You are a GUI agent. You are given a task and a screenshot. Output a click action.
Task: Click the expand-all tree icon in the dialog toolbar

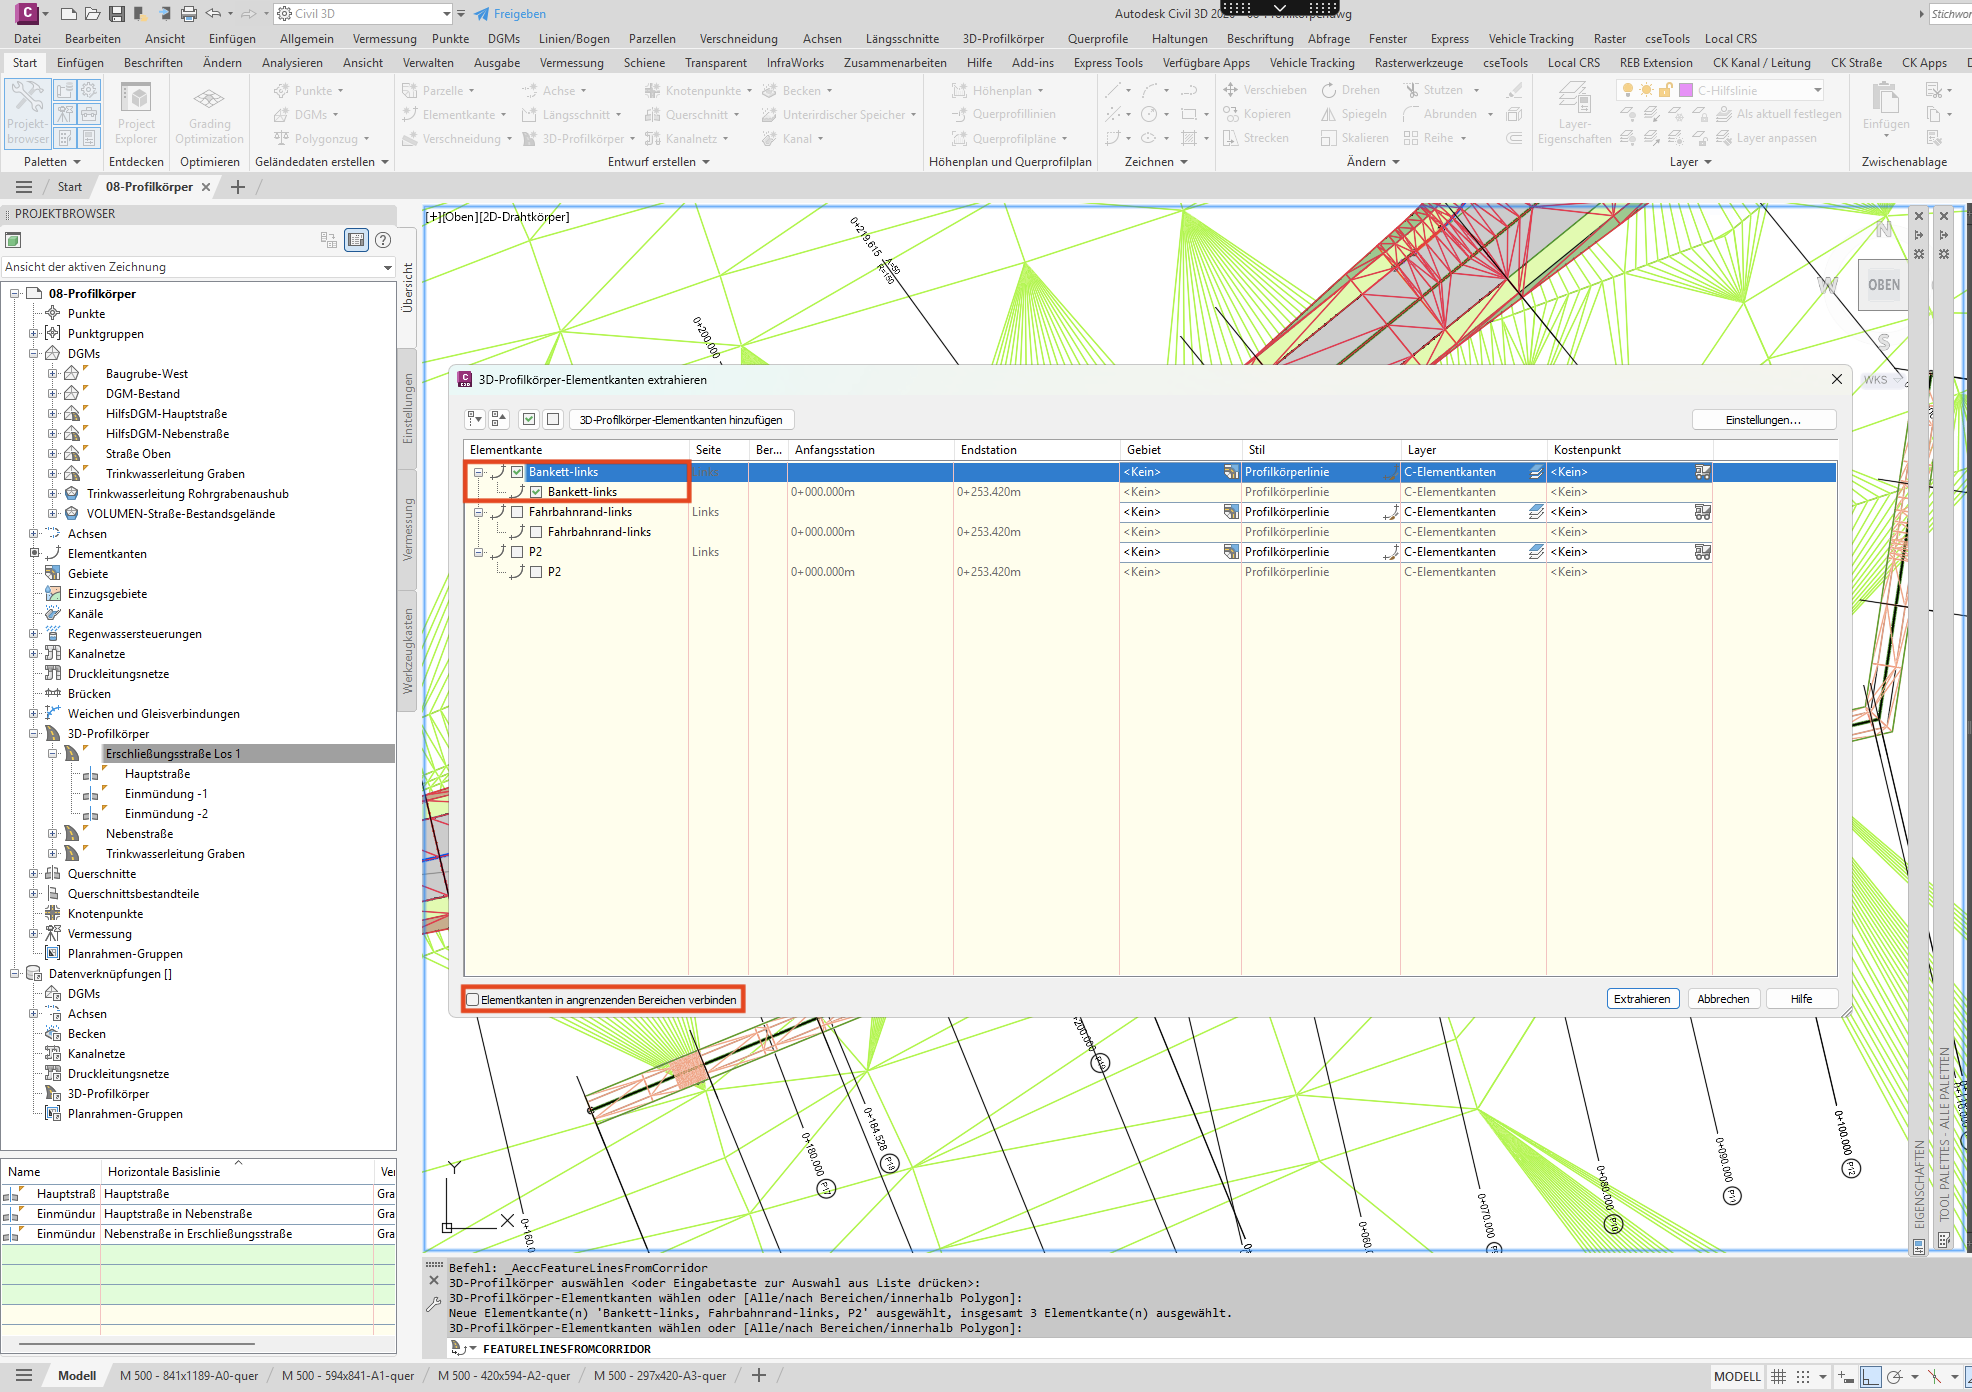tap(475, 420)
